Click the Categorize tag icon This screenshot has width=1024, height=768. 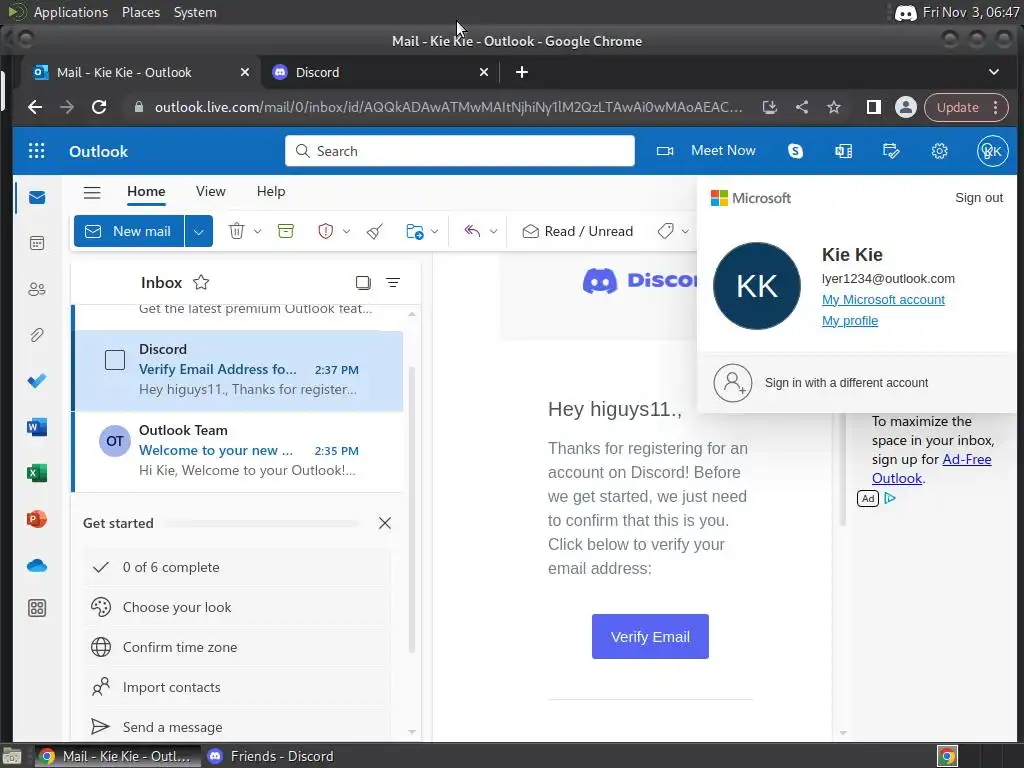[665, 231]
